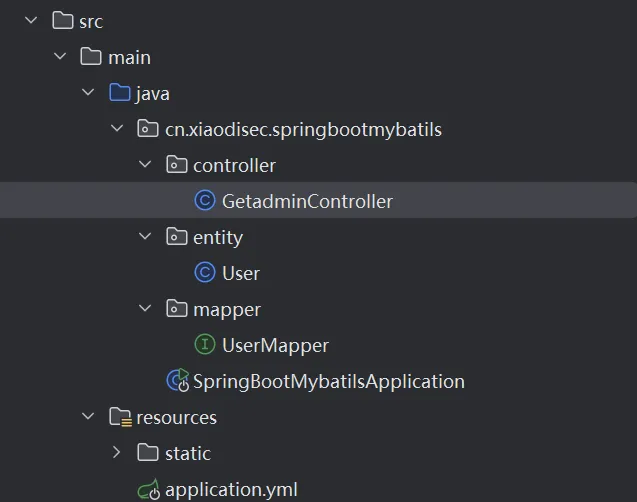
Task: Click the controller package icon
Action: (x=177, y=165)
